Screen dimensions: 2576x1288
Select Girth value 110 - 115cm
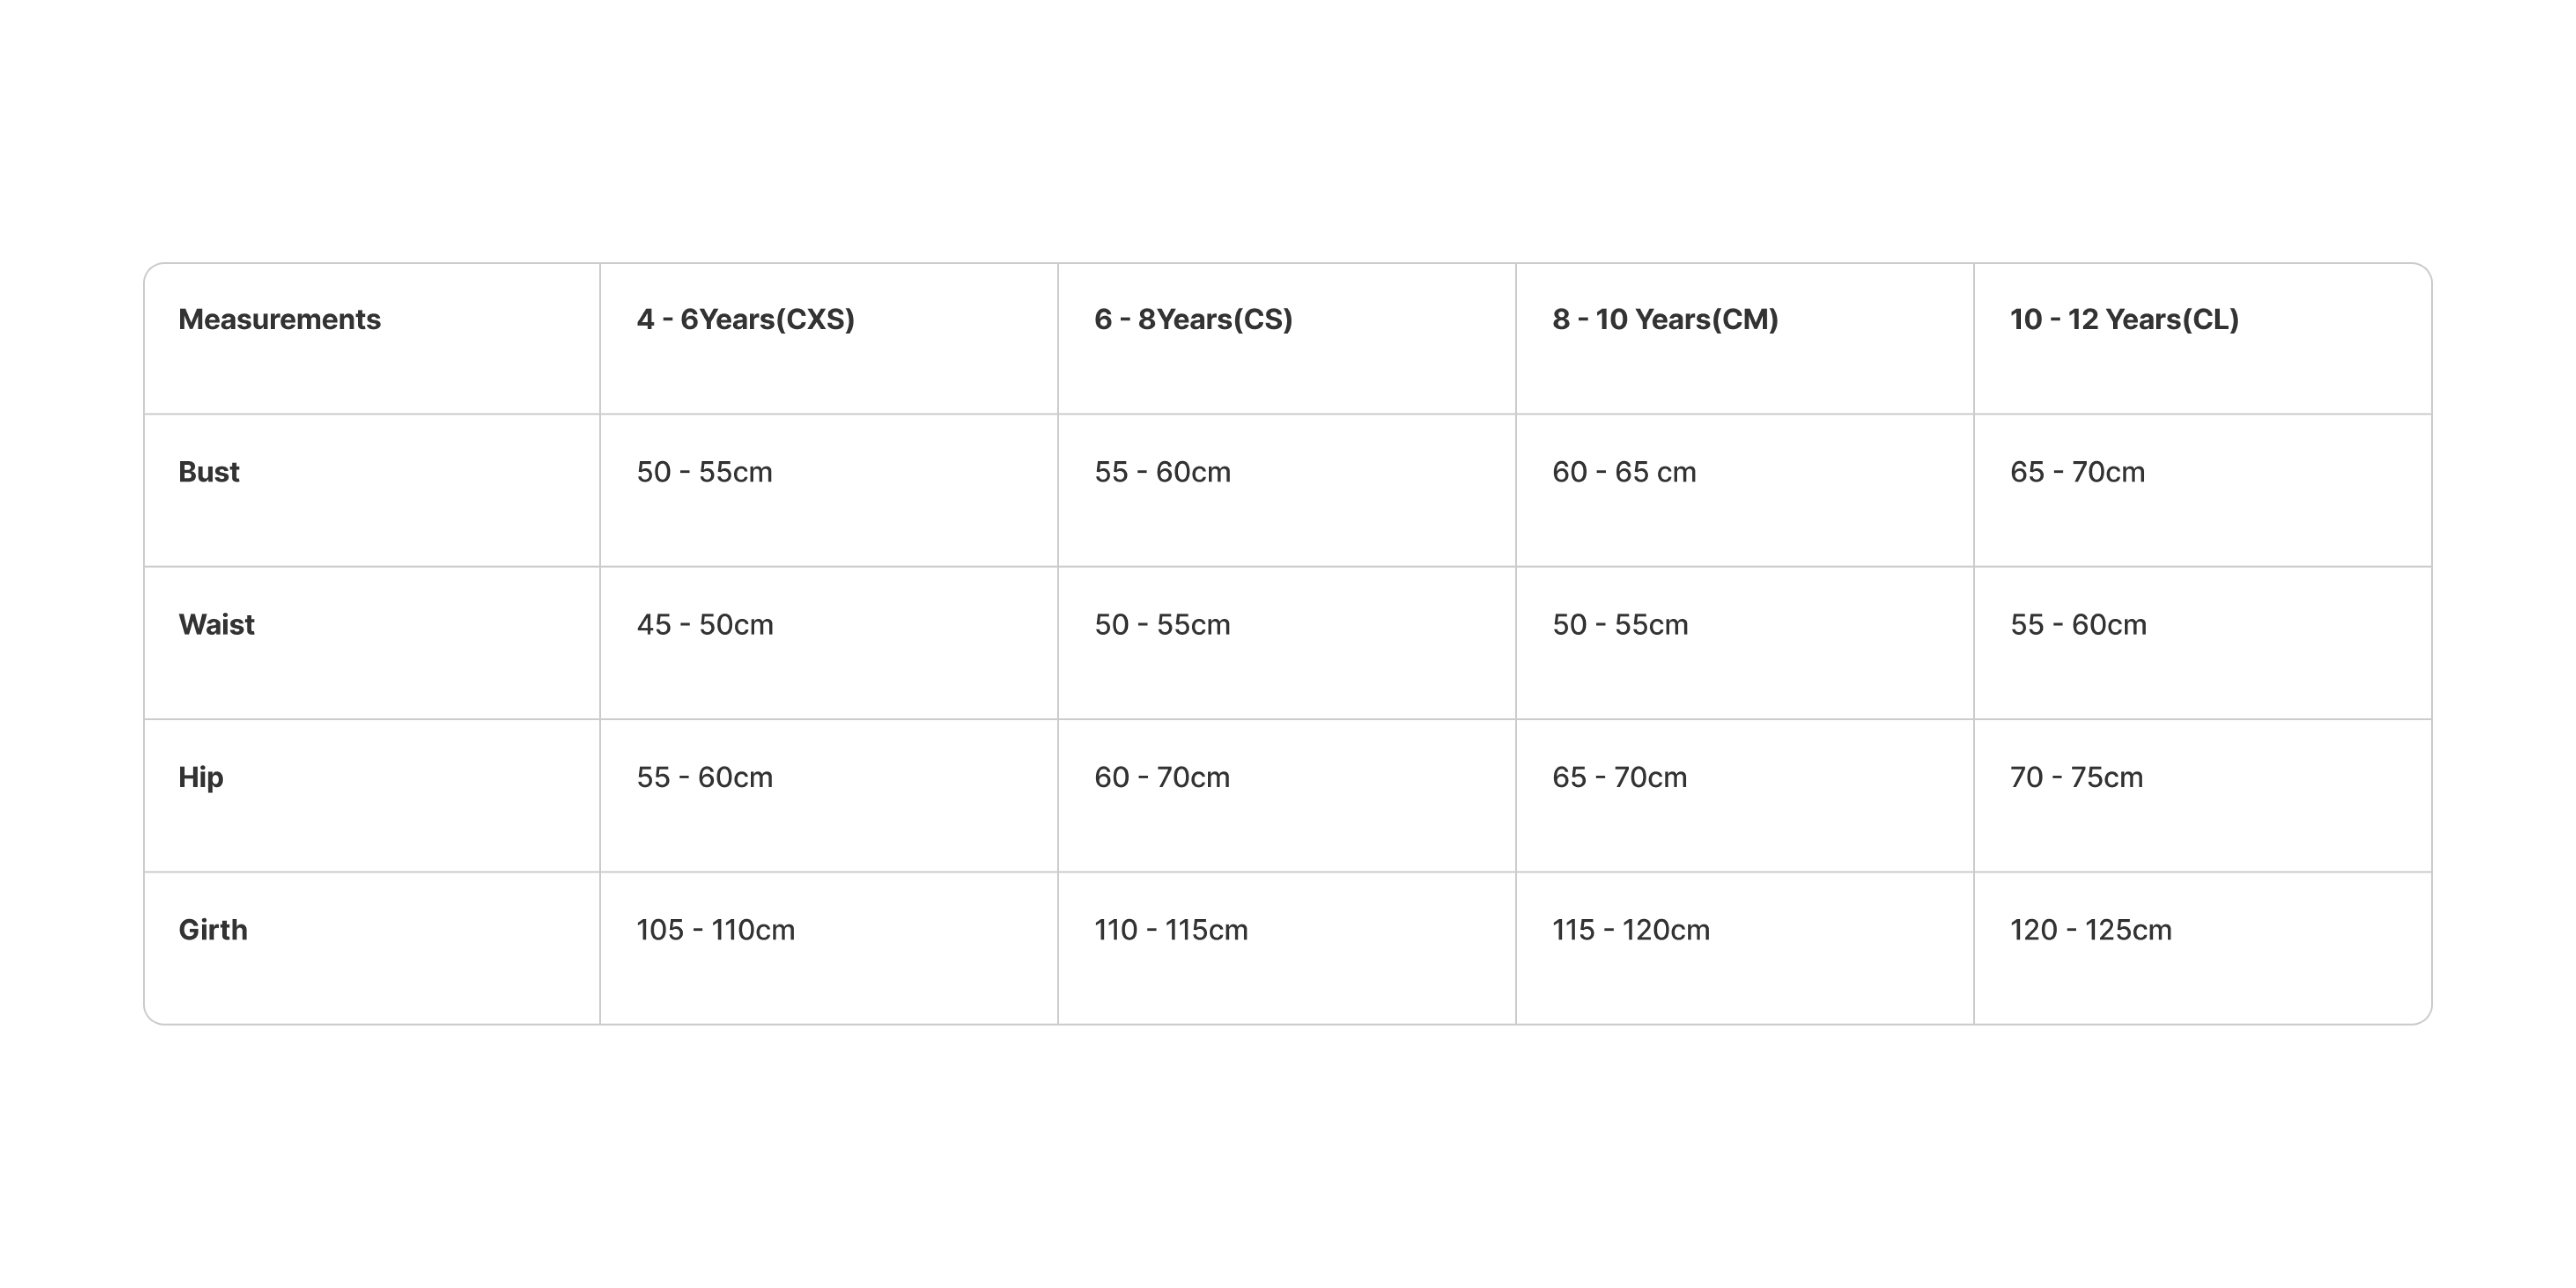1171,930
